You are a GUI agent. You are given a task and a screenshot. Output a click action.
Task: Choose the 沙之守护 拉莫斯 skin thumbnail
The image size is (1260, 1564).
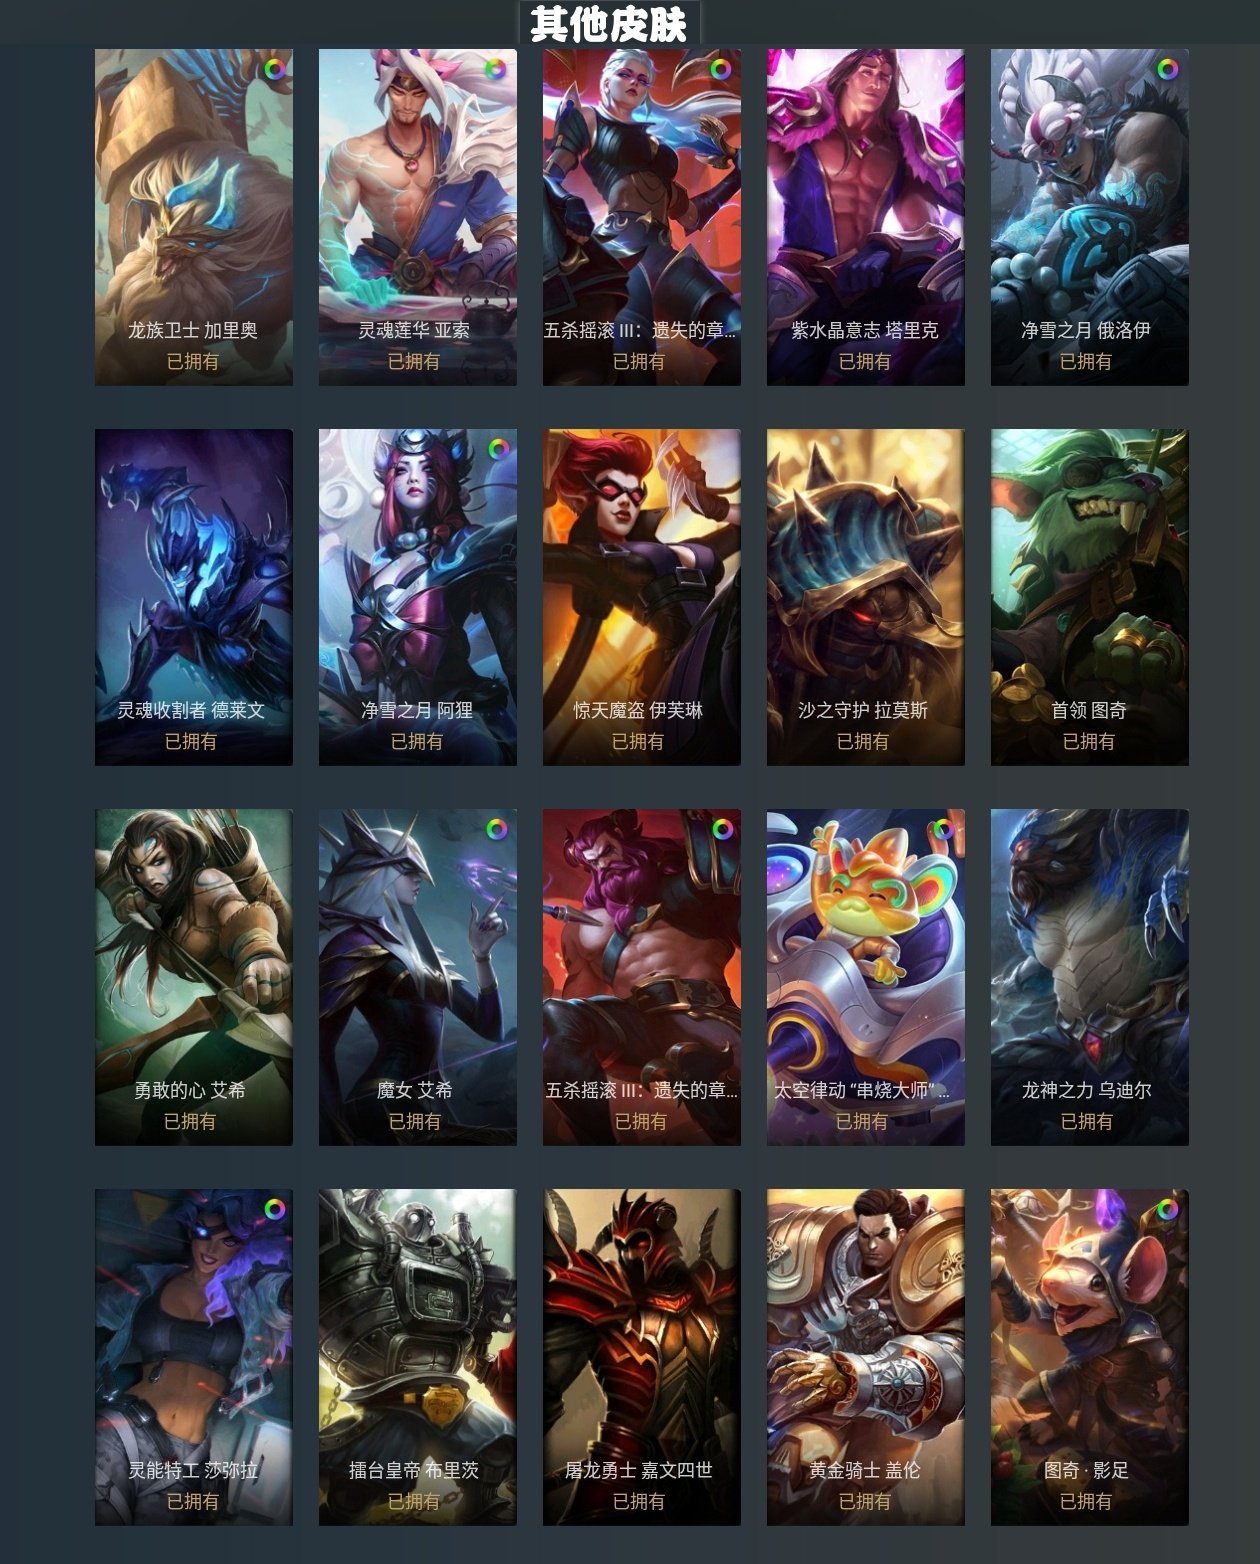click(865, 597)
